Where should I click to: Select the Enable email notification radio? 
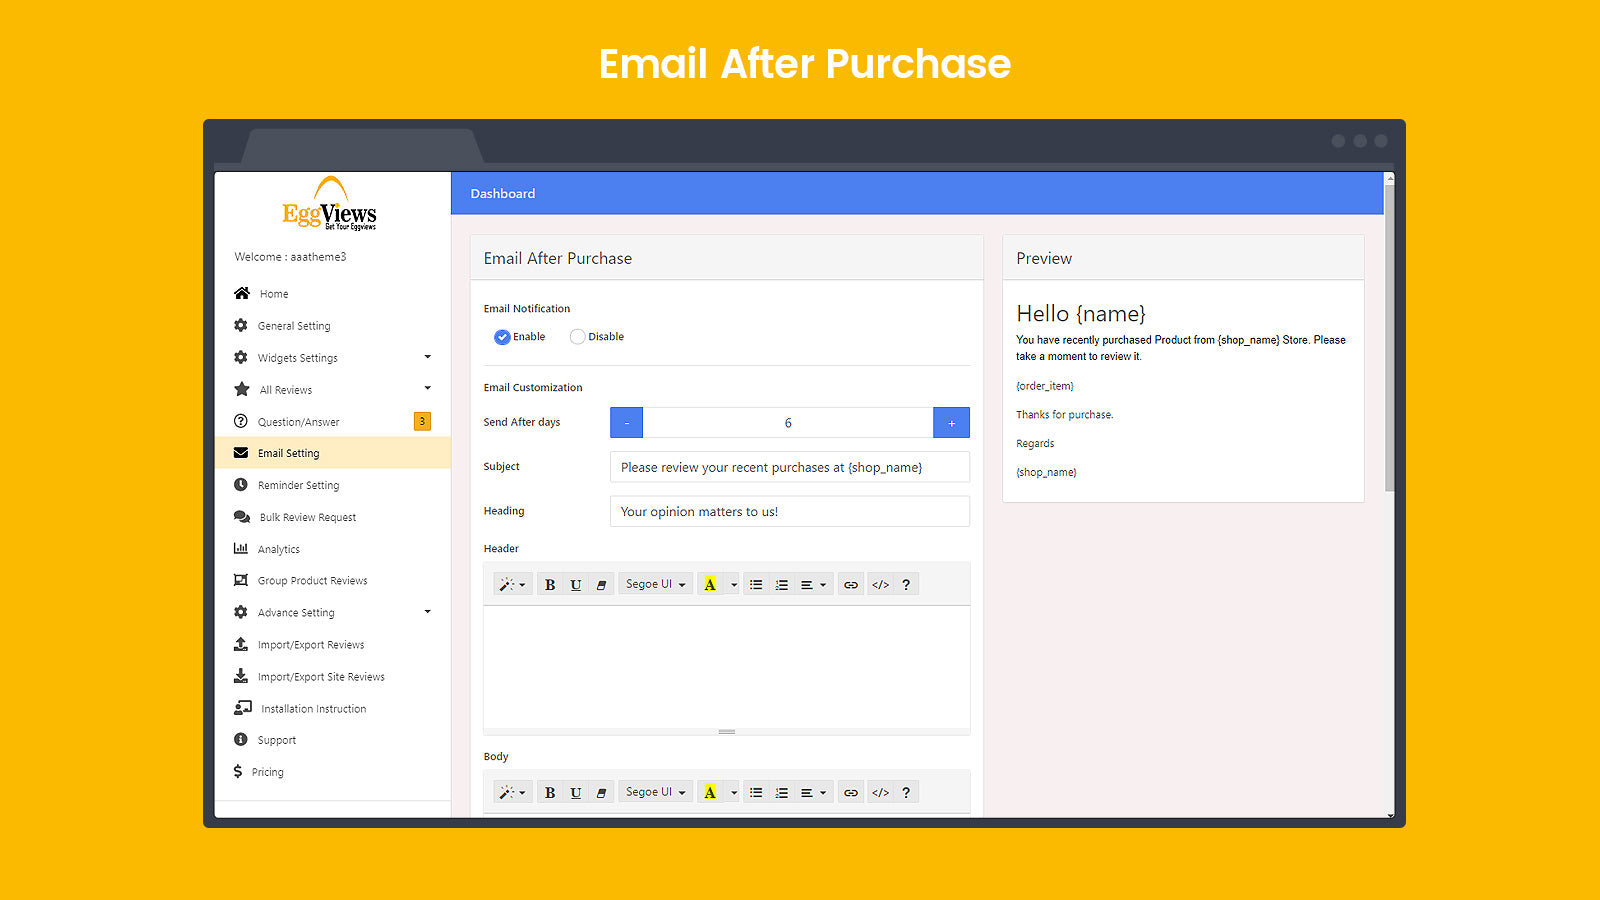tap(502, 337)
